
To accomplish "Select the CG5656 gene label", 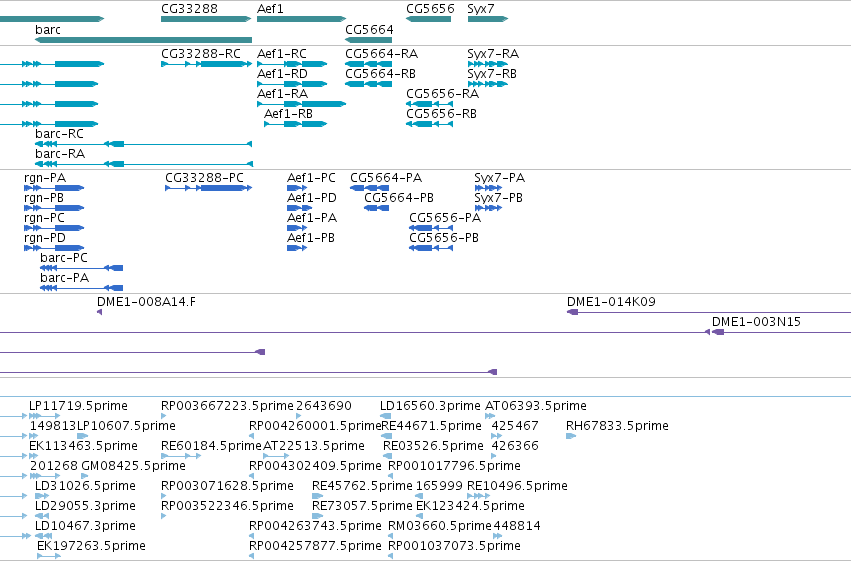I will pyautogui.click(x=430, y=9).
